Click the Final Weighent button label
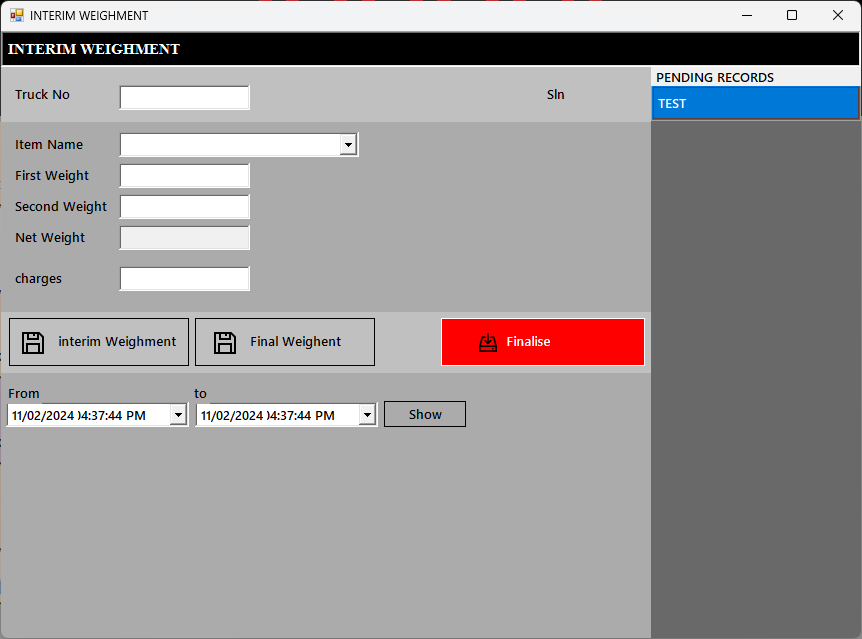This screenshot has height=639, width=862. coord(295,342)
